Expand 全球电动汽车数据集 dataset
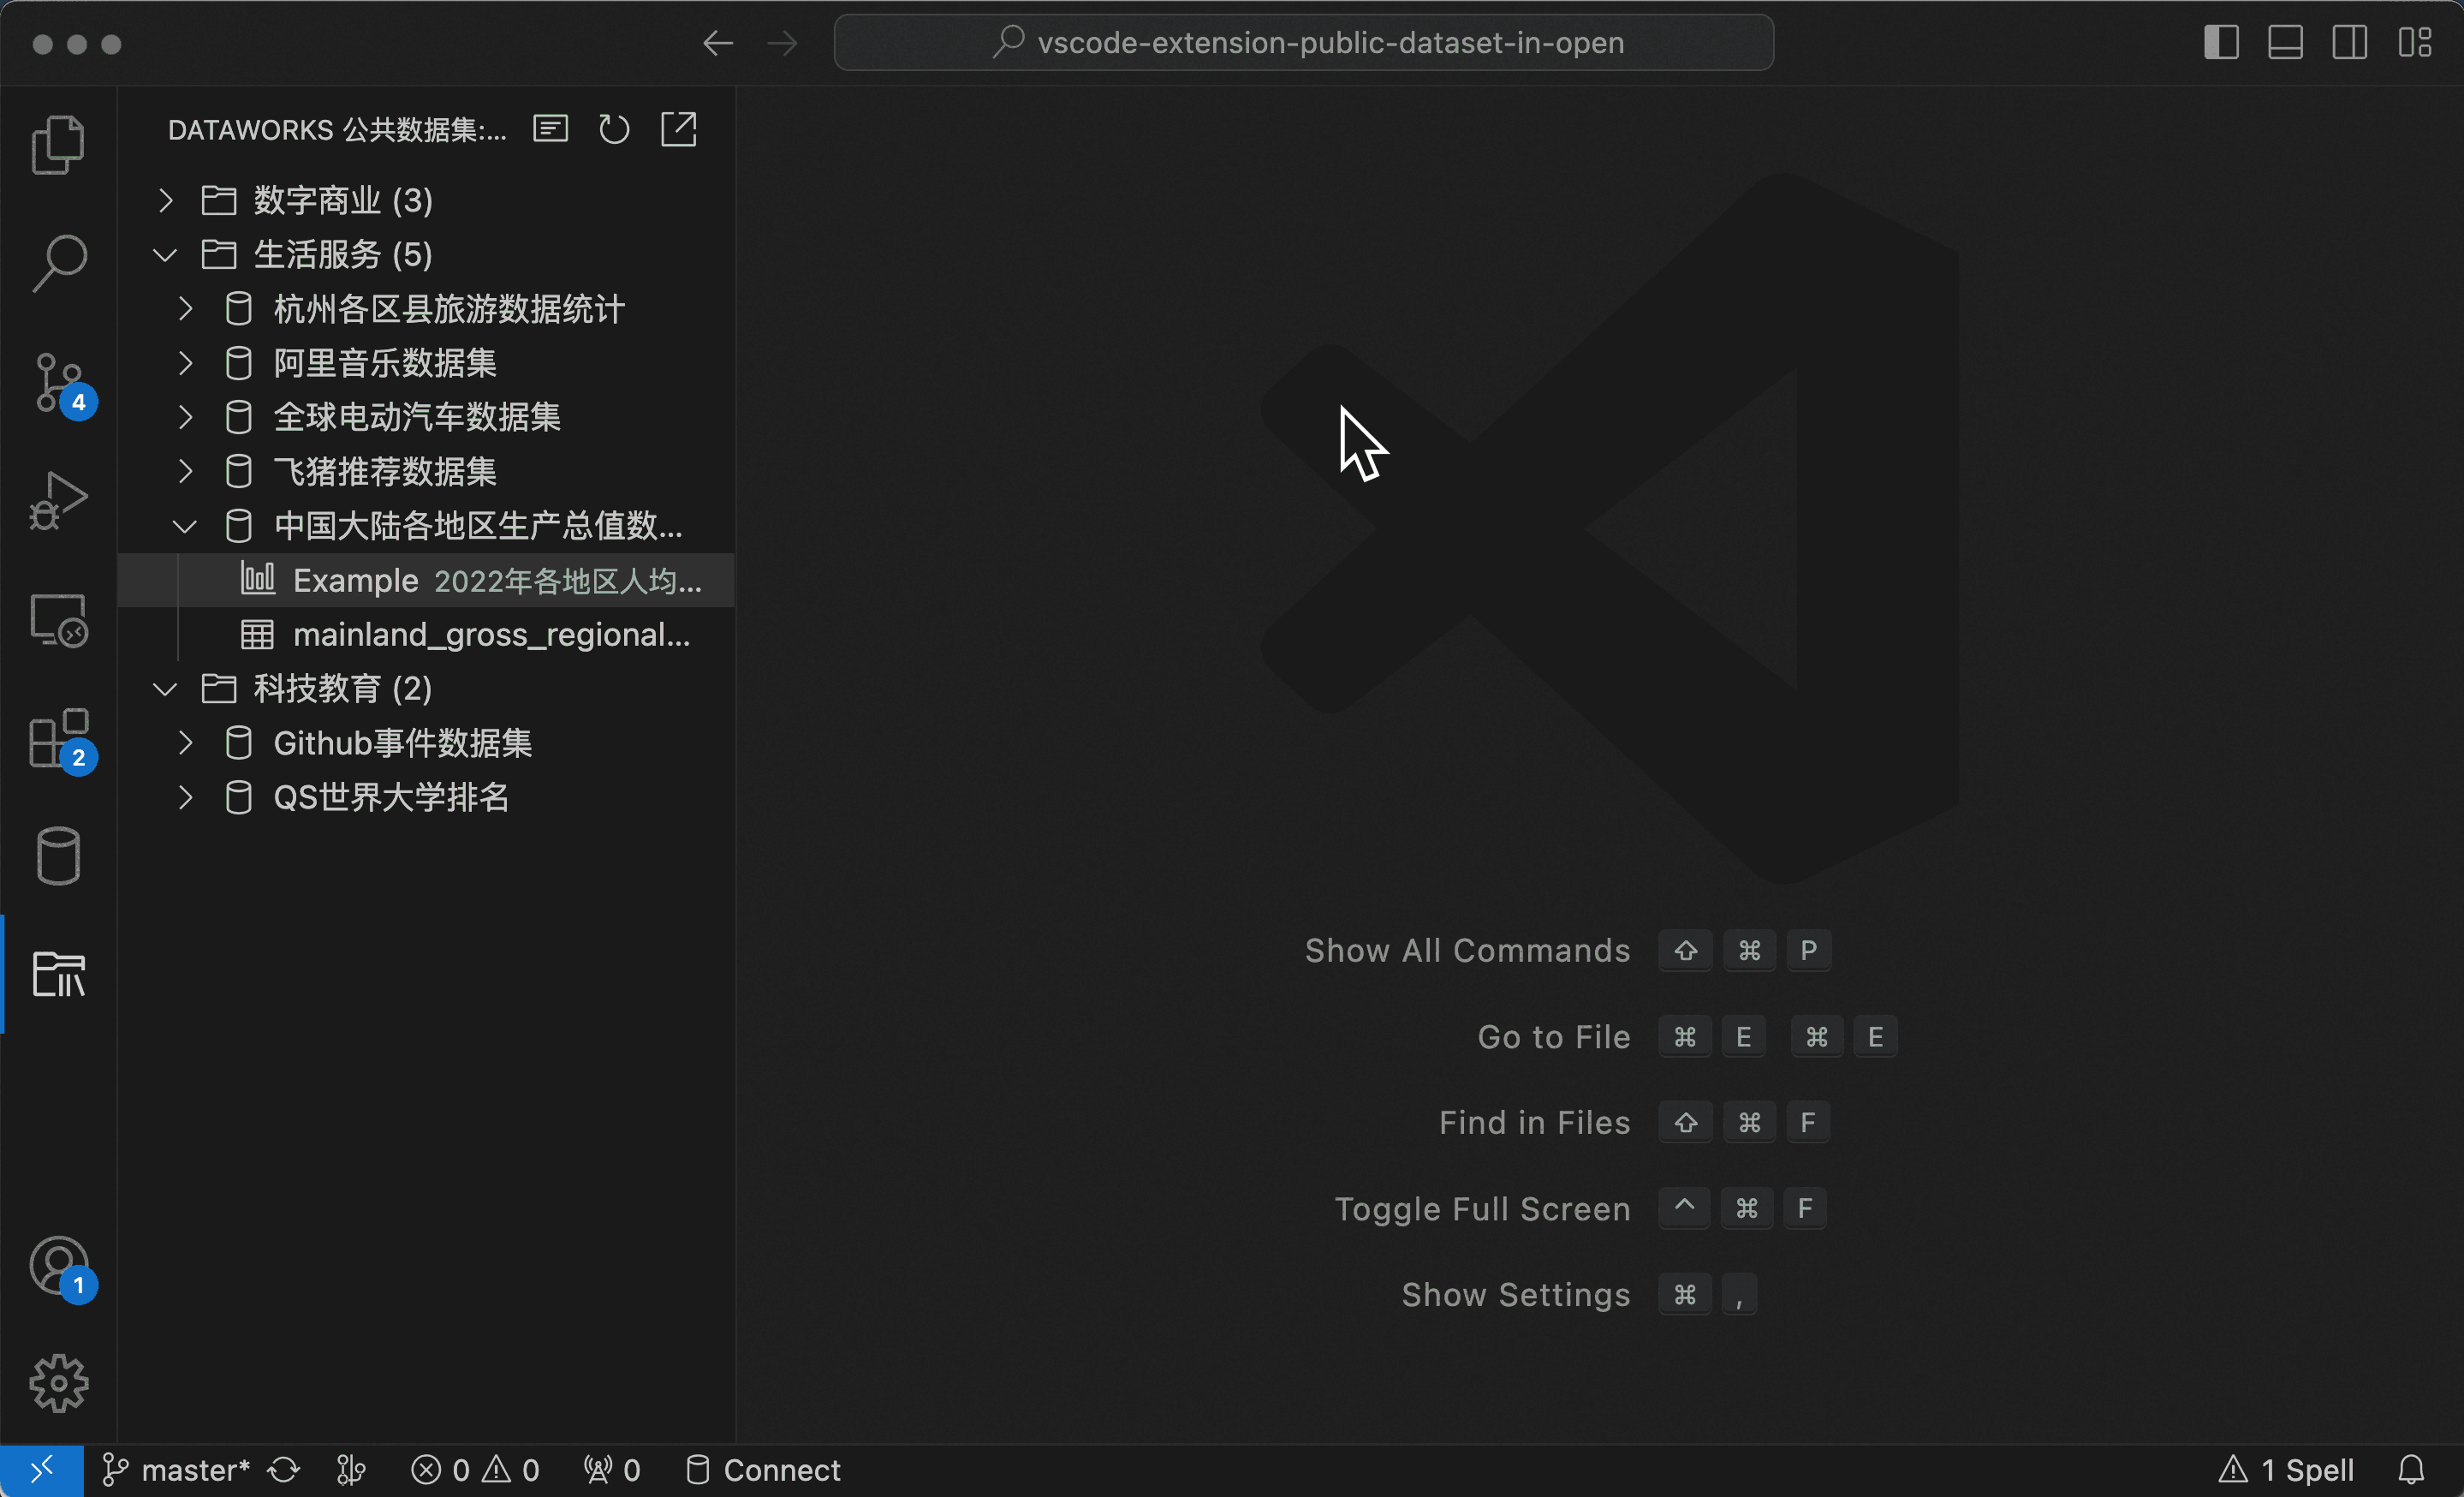The image size is (2464, 1497). coord(185,417)
